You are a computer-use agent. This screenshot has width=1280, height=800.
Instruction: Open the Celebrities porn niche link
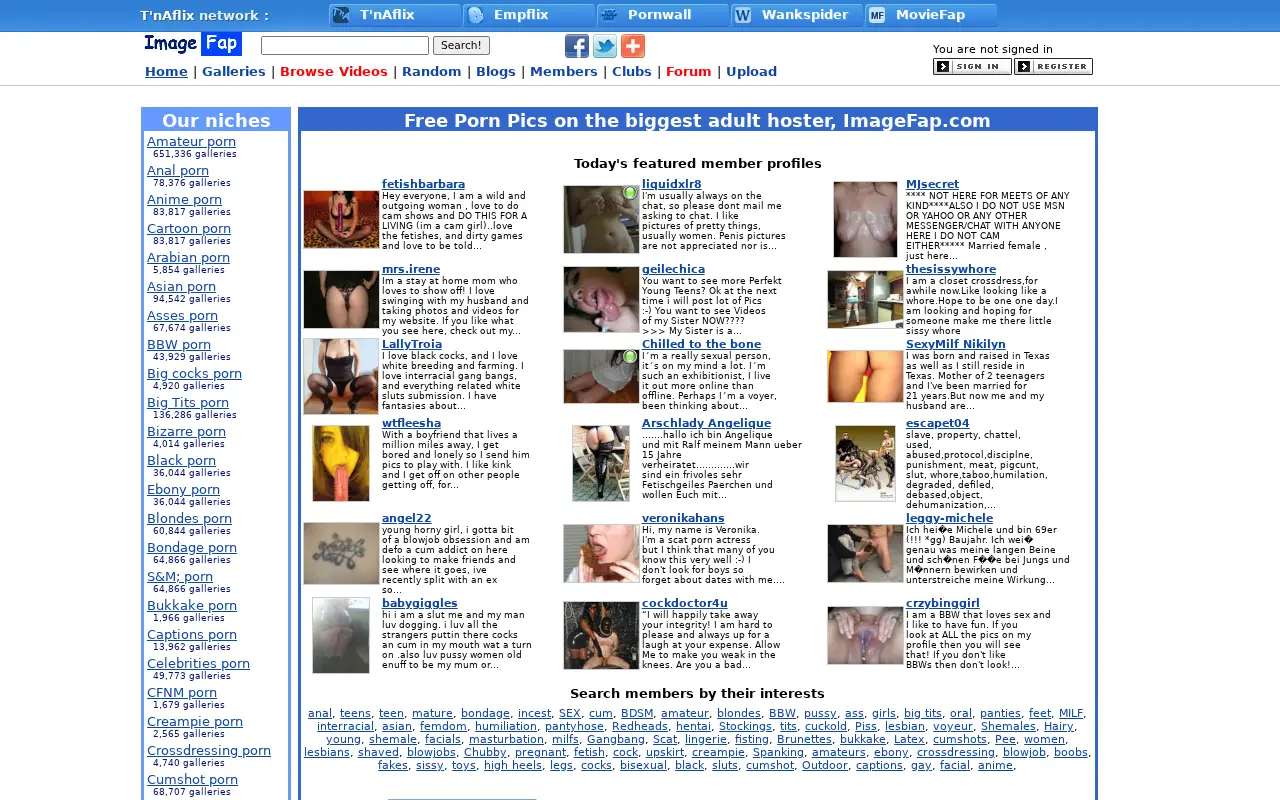(x=198, y=664)
